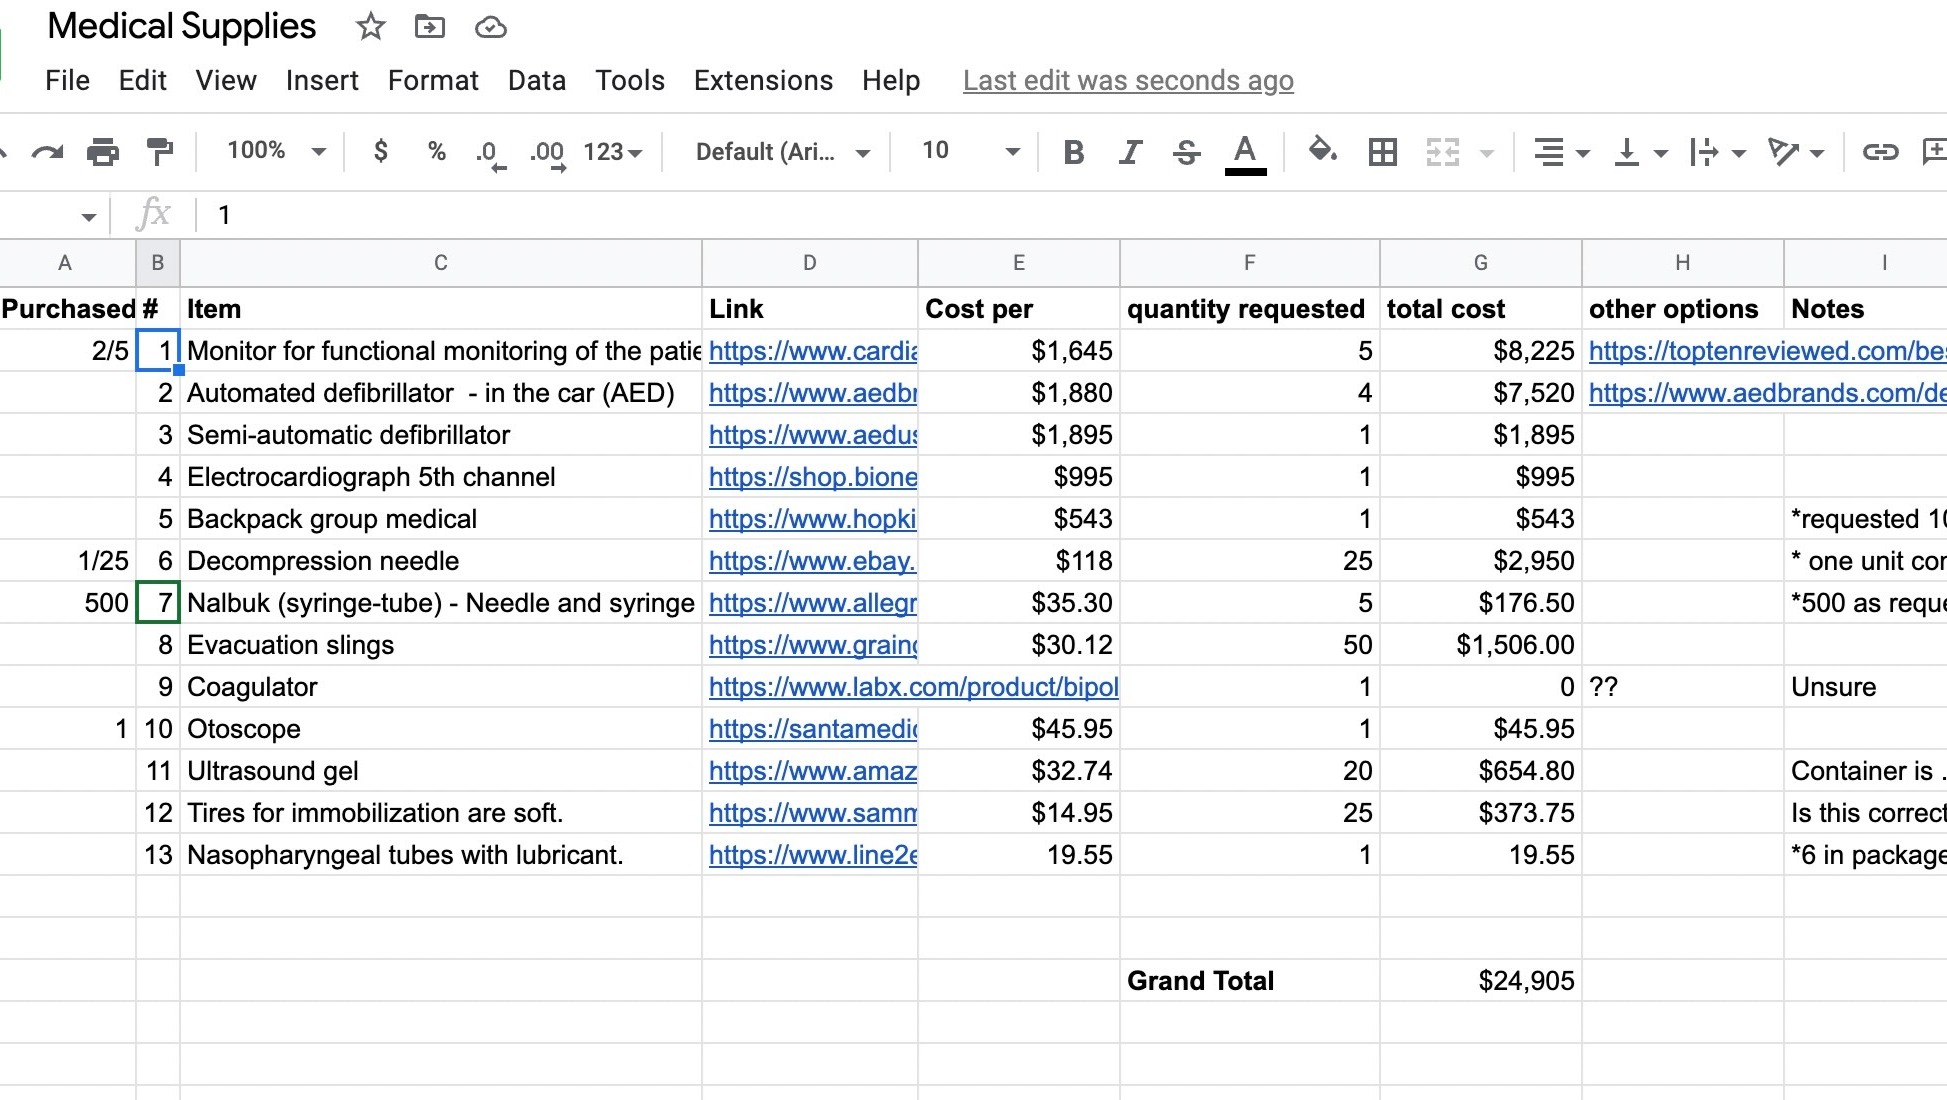The image size is (1947, 1100).
Task: Select the $7,520 total cost cell
Action: click(x=1481, y=393)
